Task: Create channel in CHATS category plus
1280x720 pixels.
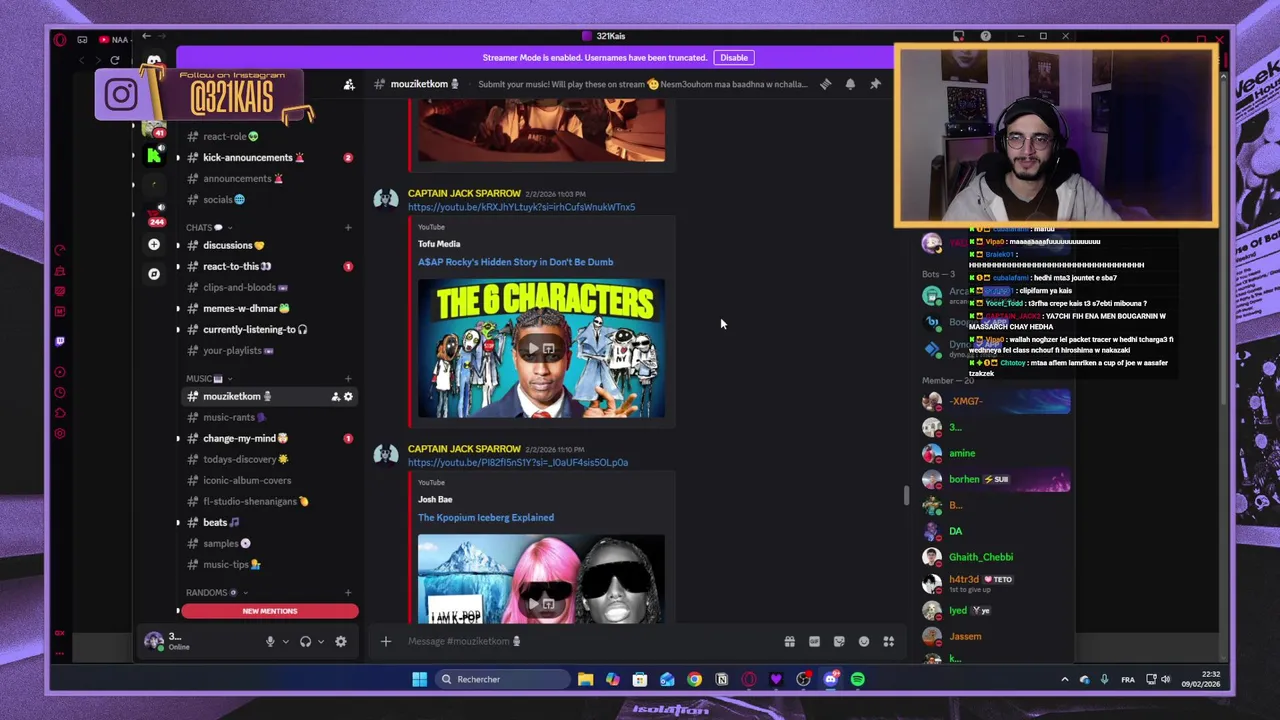Action: click(348, 228)
